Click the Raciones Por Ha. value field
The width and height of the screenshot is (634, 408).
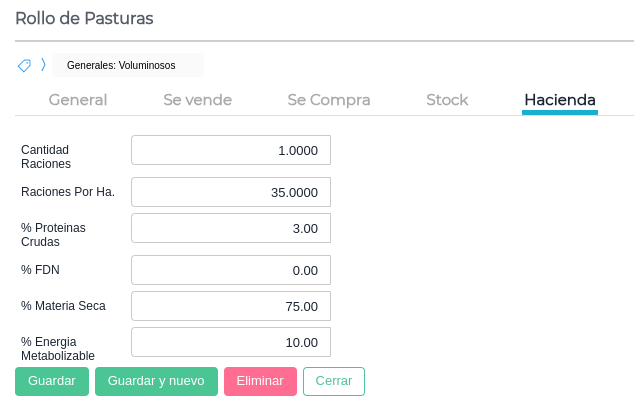click(x=231, y=192)
